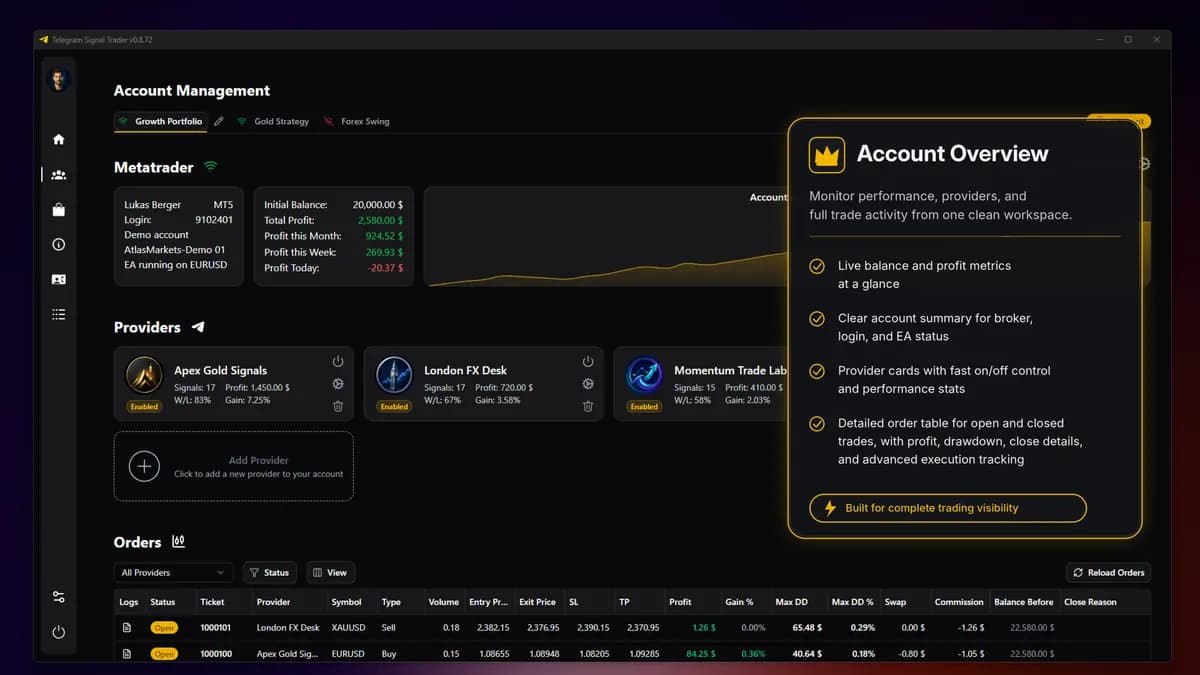Click the London FX Desk logo

point(394,376)
